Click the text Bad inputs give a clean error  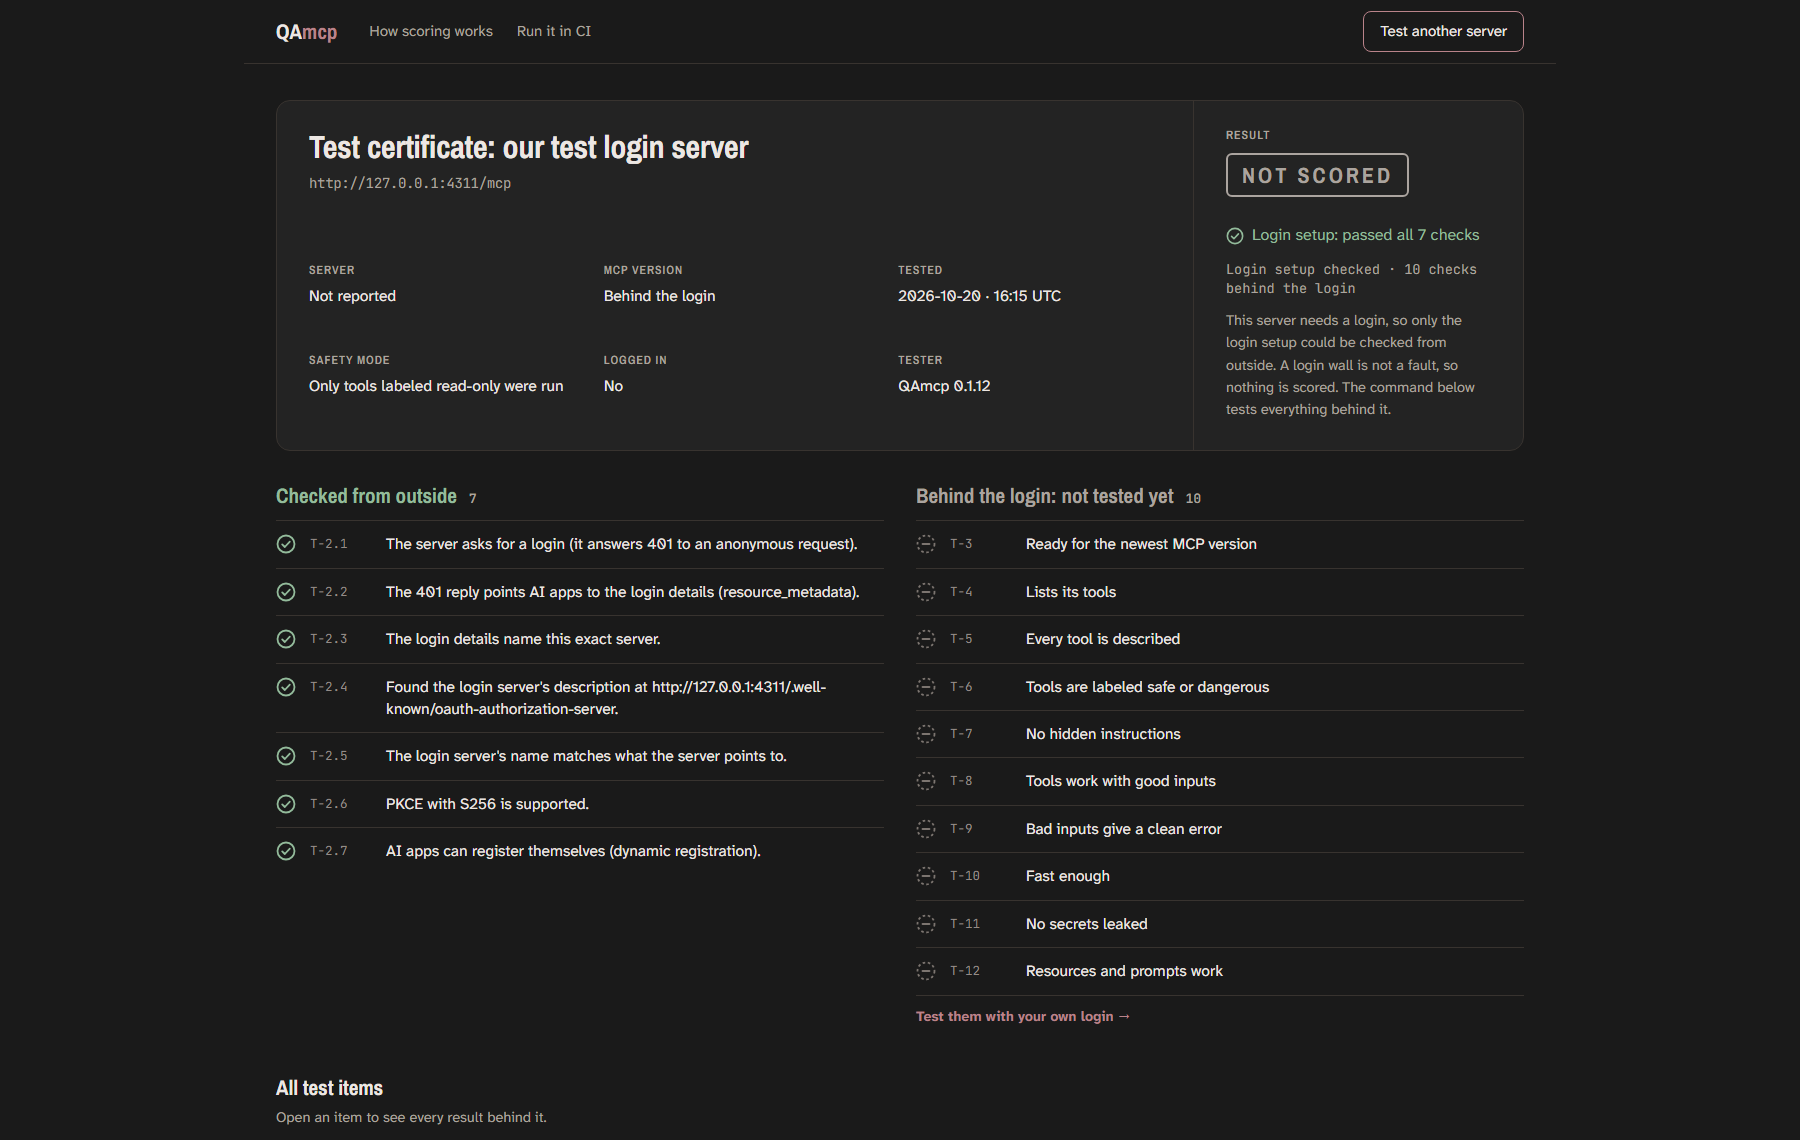point(1124,829)
